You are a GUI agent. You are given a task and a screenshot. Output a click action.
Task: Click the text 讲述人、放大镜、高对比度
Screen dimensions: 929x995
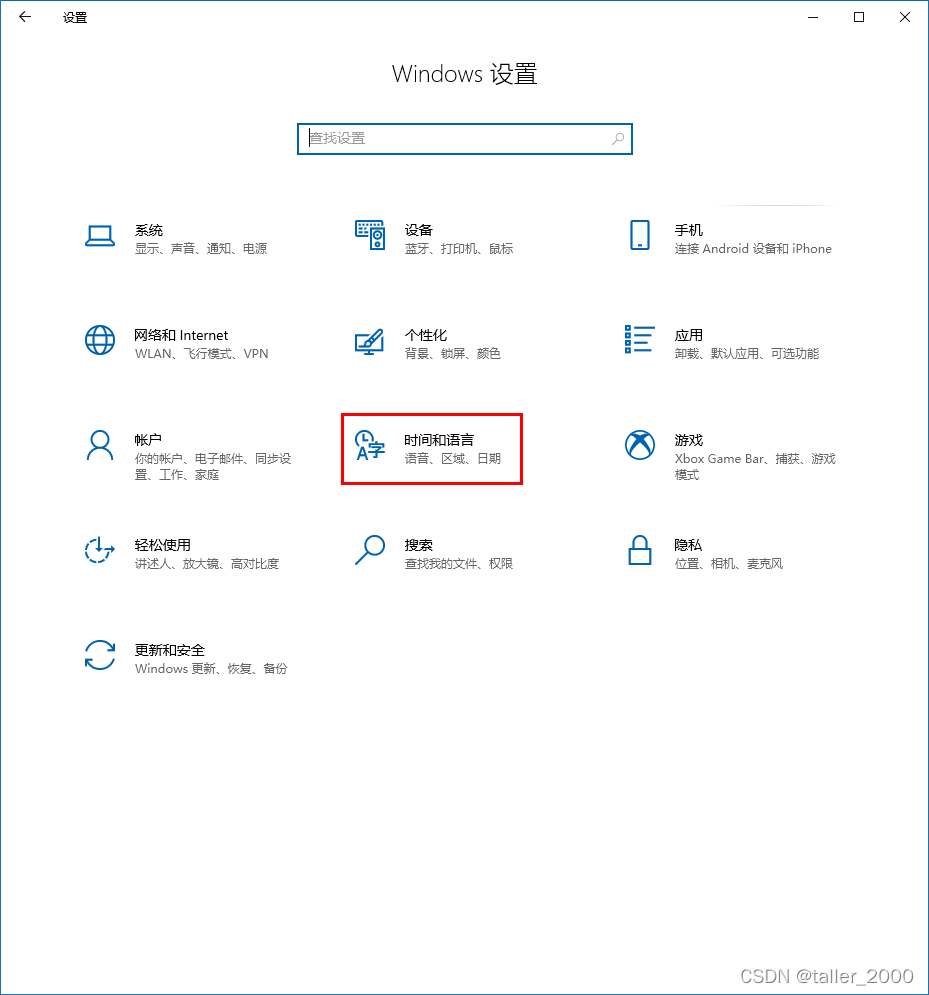207,563
